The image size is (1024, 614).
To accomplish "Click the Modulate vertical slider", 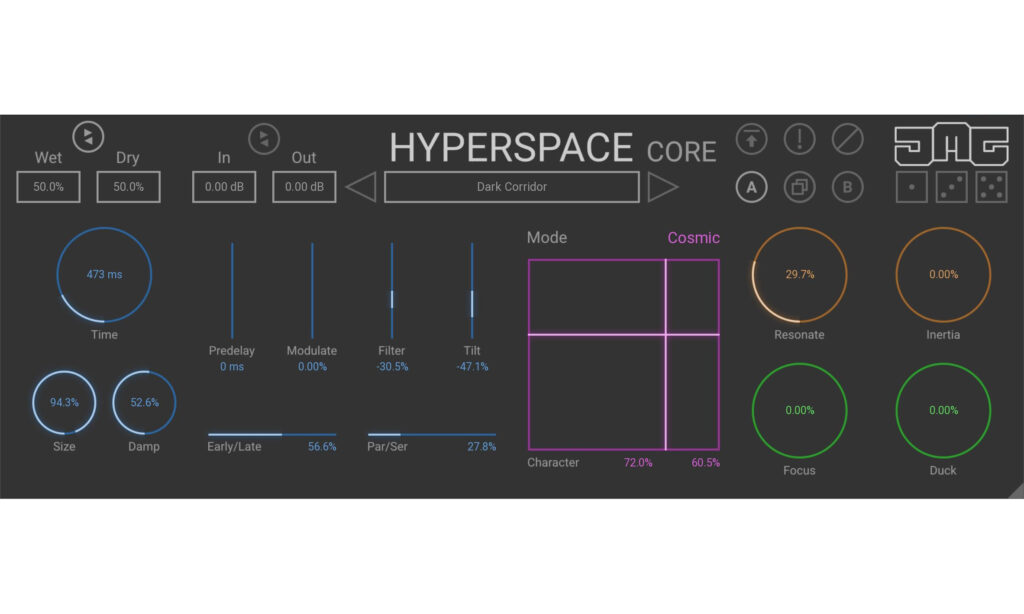I will [312, 291].
